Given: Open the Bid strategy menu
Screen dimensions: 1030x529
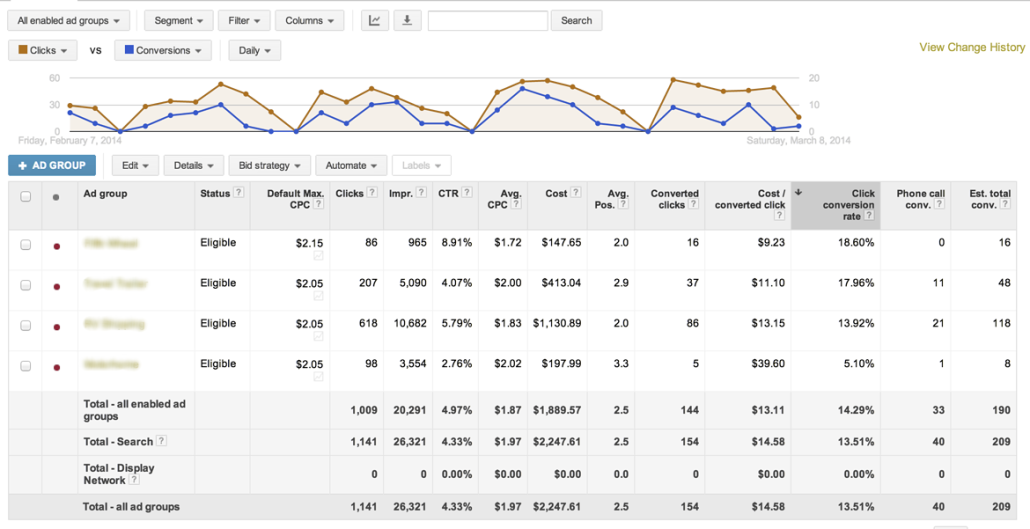Looking at the screenshot, I should 269,166.
